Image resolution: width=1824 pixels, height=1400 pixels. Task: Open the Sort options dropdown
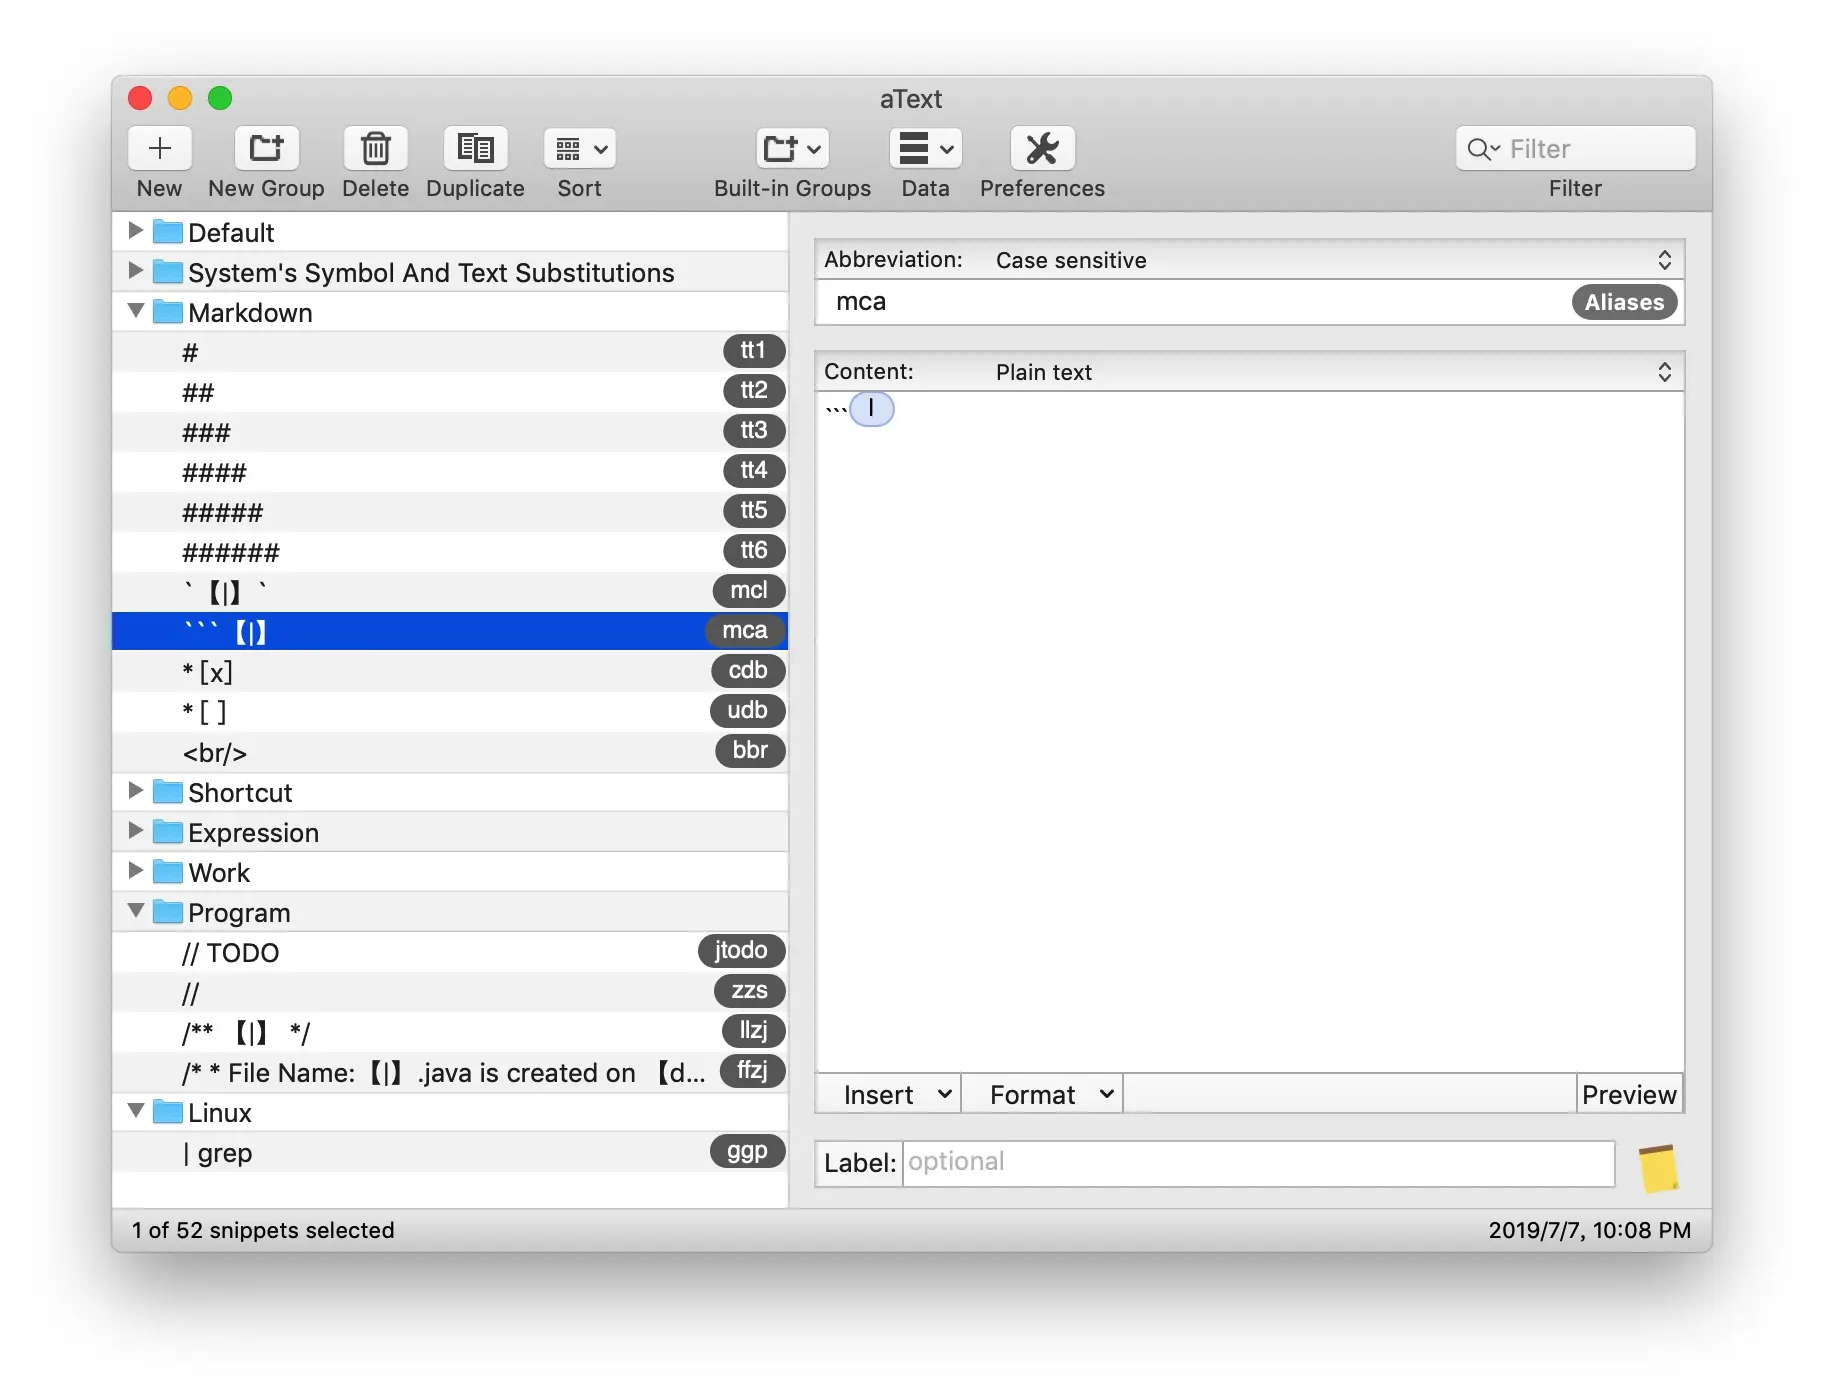tap(579, 149)
